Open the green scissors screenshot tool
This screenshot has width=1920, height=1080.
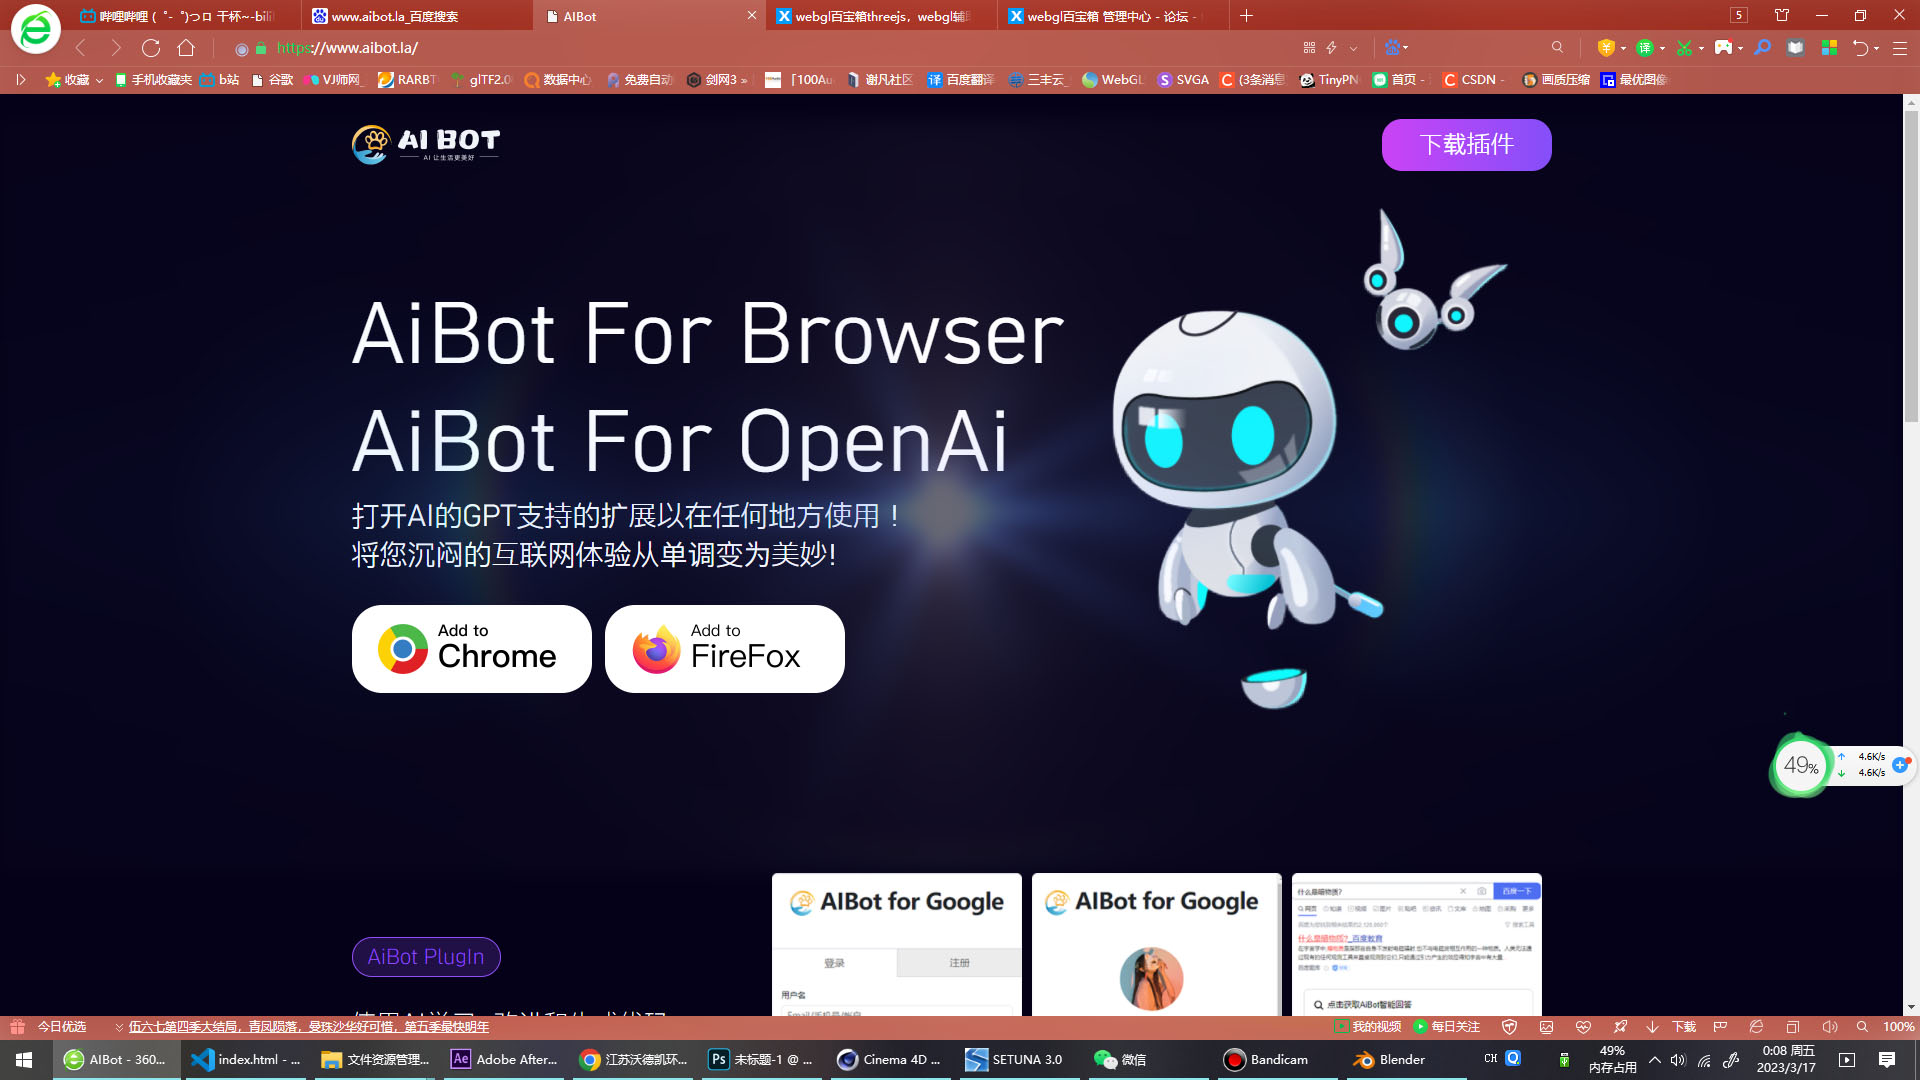click(1684, 48)
